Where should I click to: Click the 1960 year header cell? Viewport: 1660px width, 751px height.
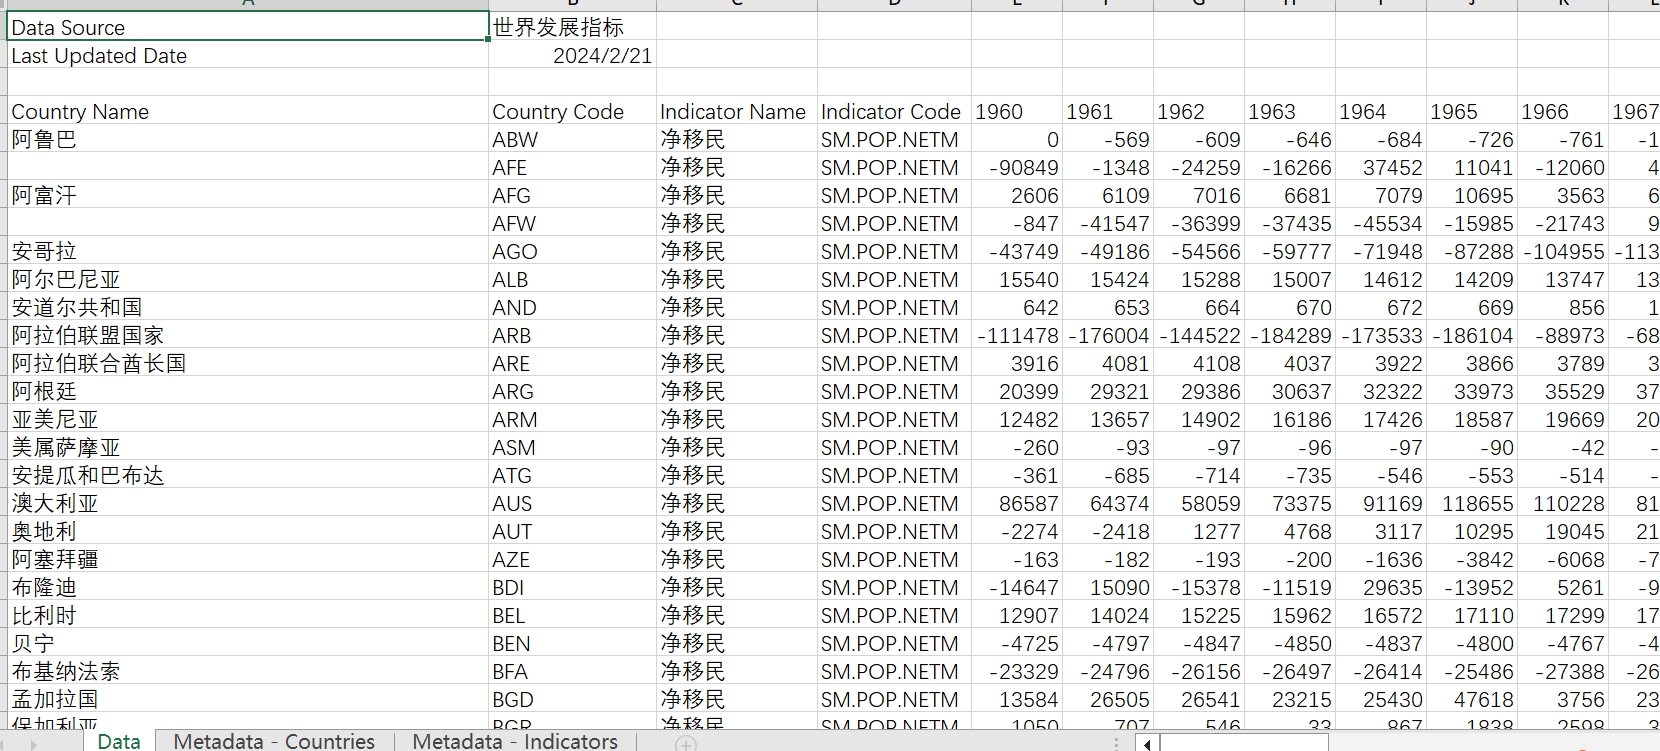(x=1017, y=111)
